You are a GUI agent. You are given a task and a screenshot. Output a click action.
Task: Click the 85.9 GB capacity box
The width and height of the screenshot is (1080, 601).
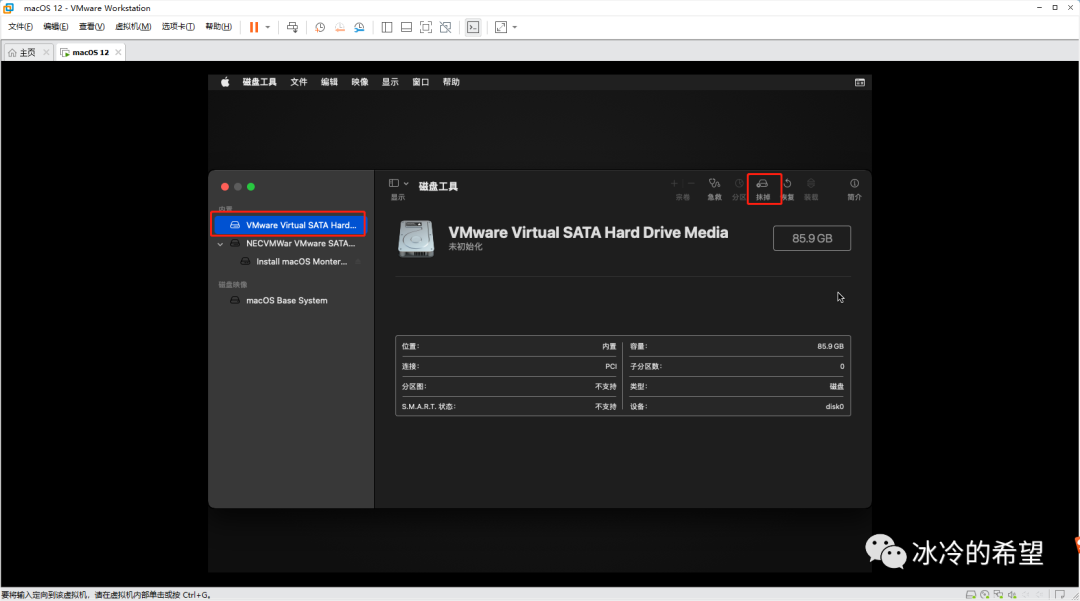811,238
